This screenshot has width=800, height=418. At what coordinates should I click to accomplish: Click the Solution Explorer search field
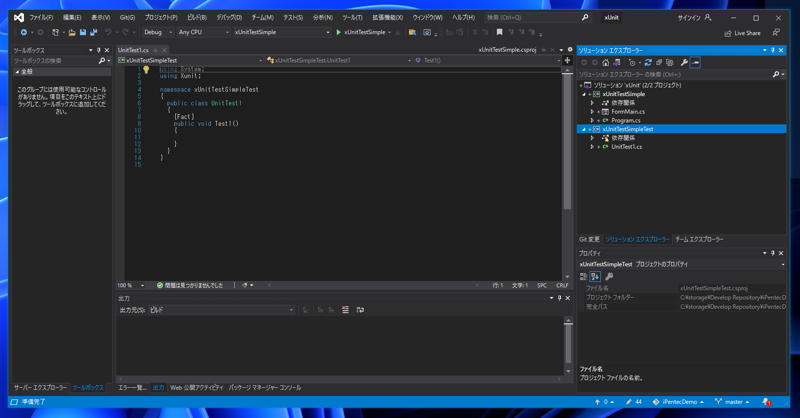click(x=680, y=75)
